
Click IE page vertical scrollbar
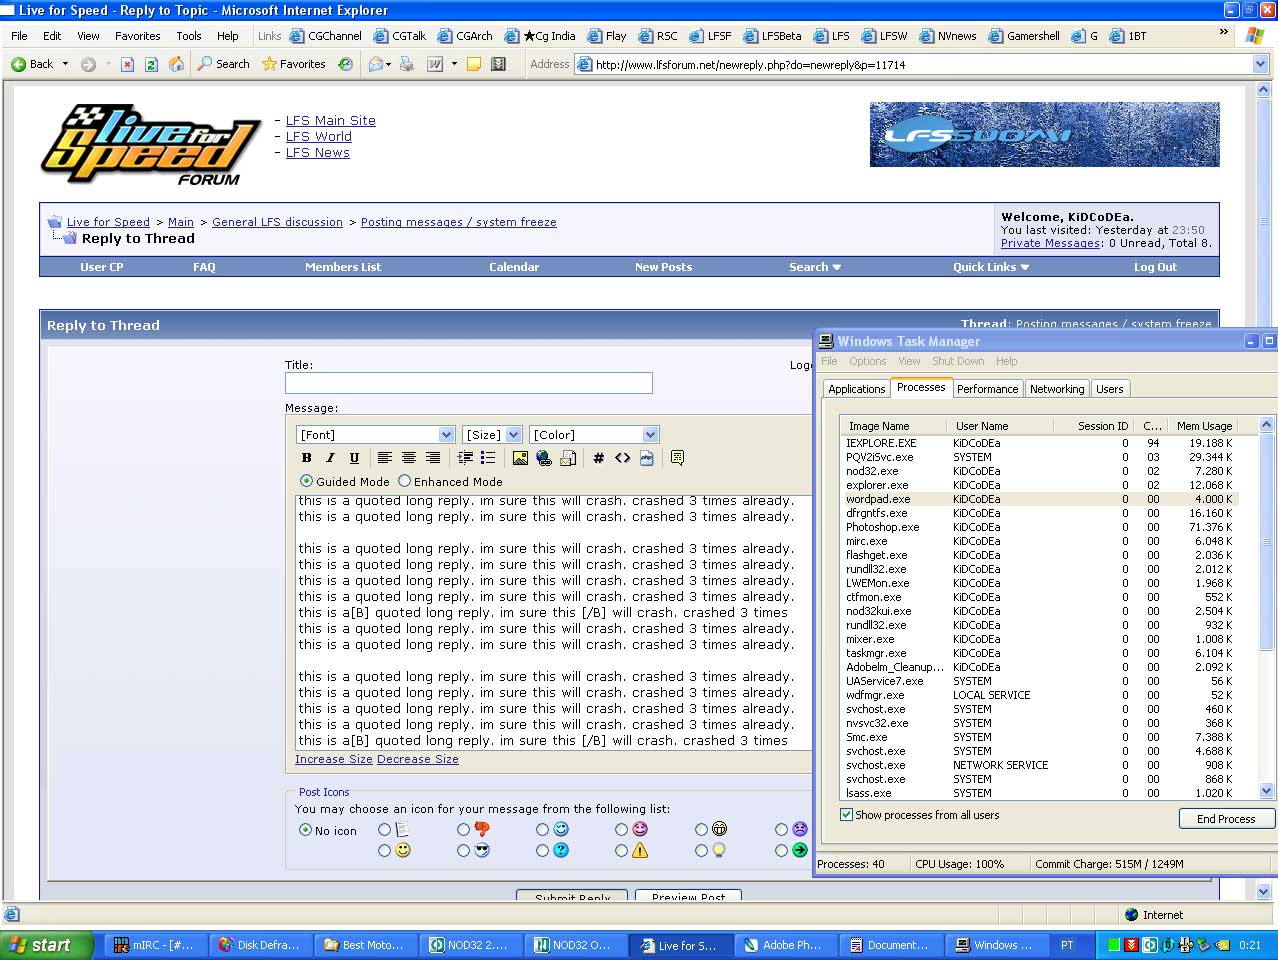(x=1263, y=490)
